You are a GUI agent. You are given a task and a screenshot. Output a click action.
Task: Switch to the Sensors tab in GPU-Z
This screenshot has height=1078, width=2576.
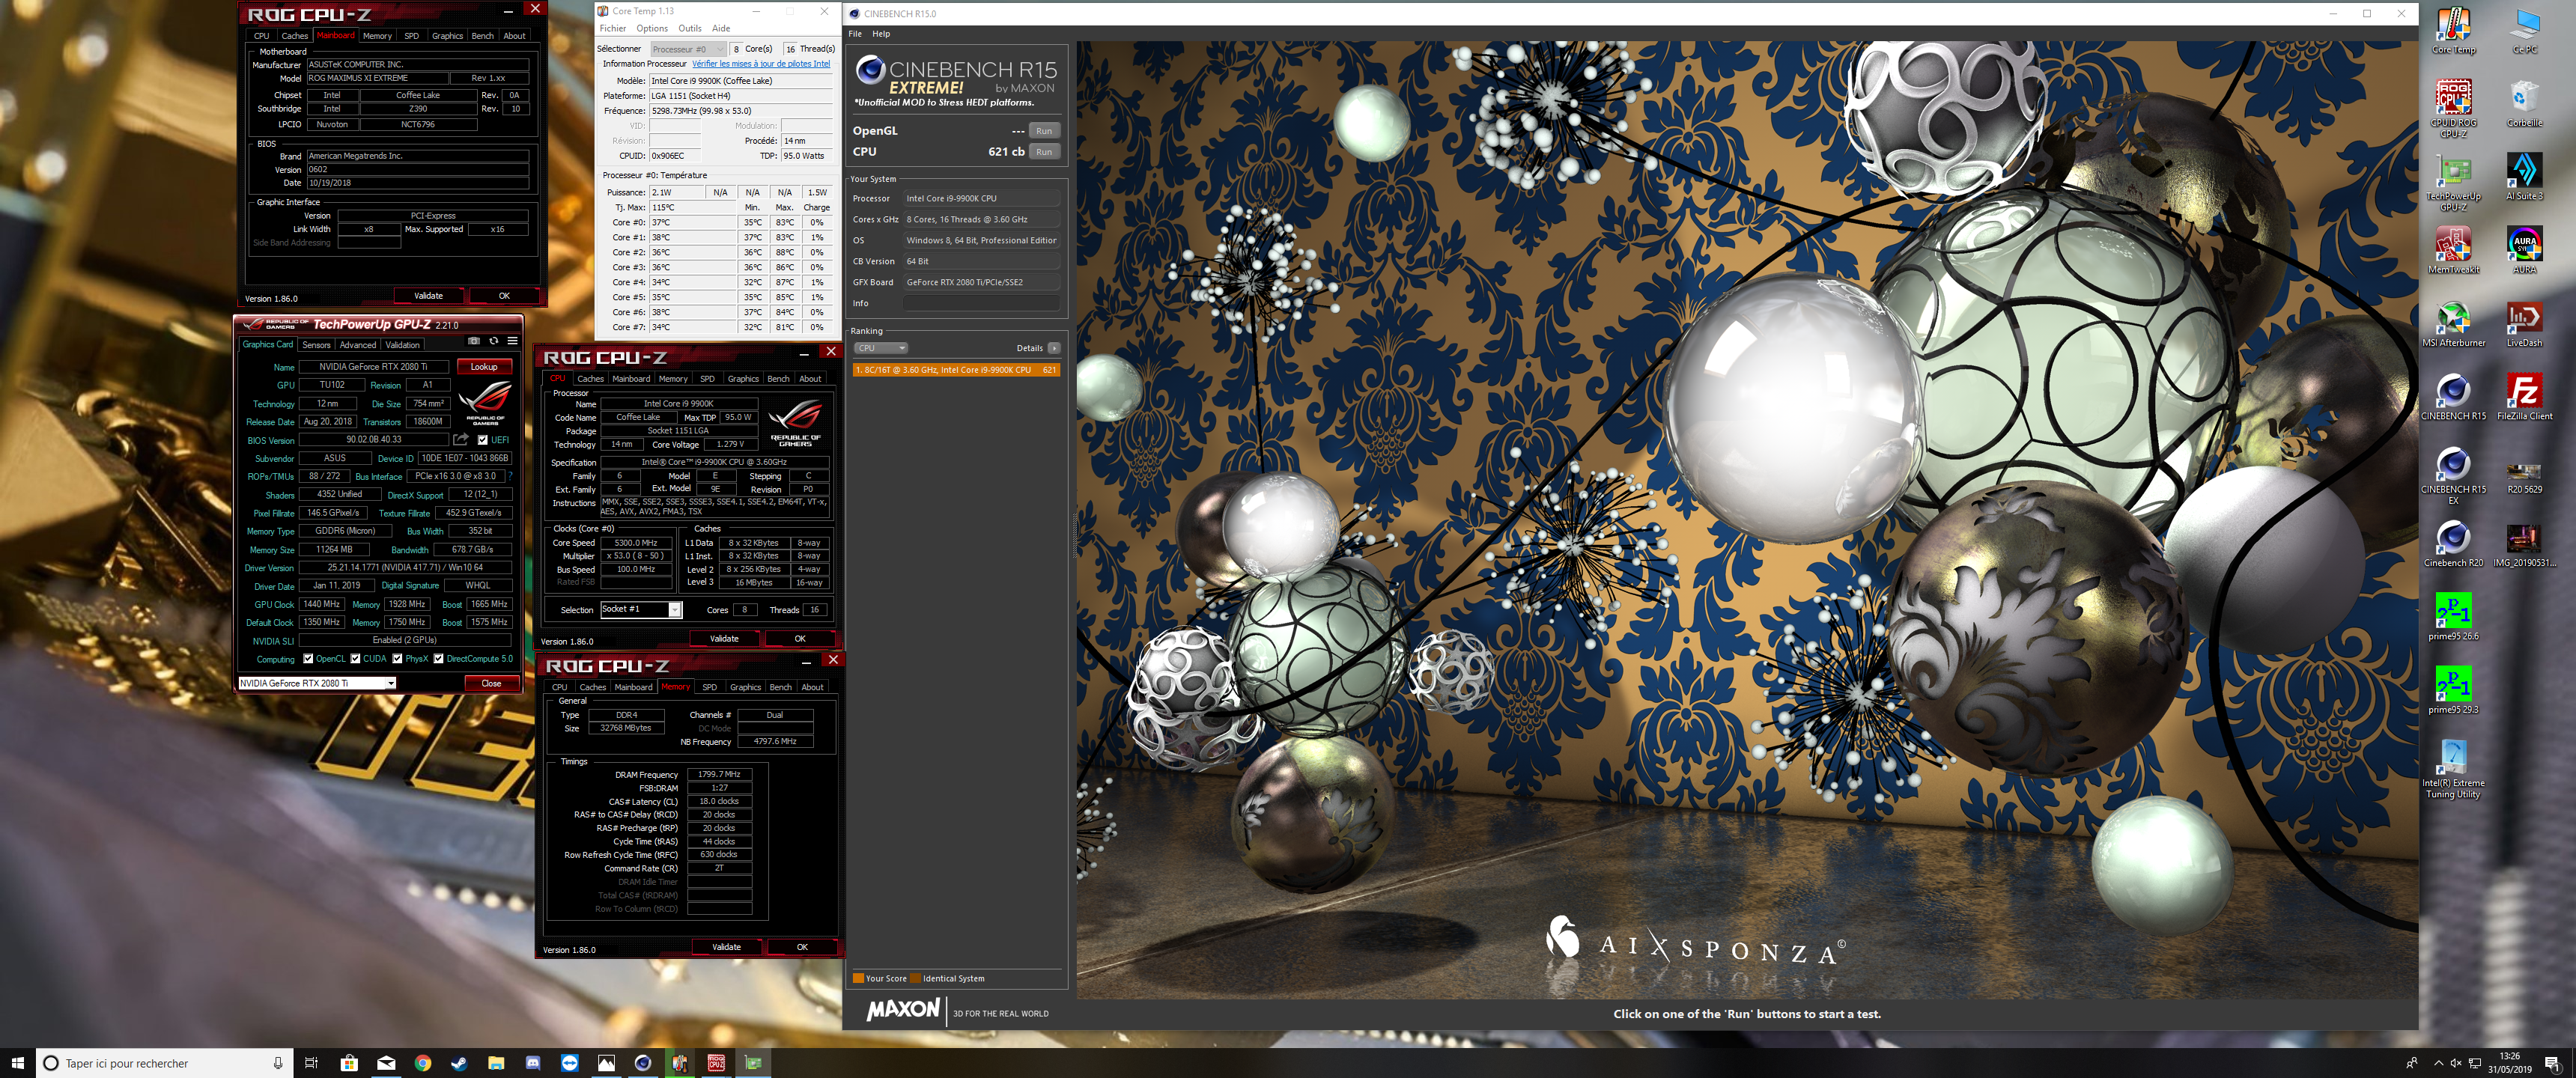tap(316, 345)
